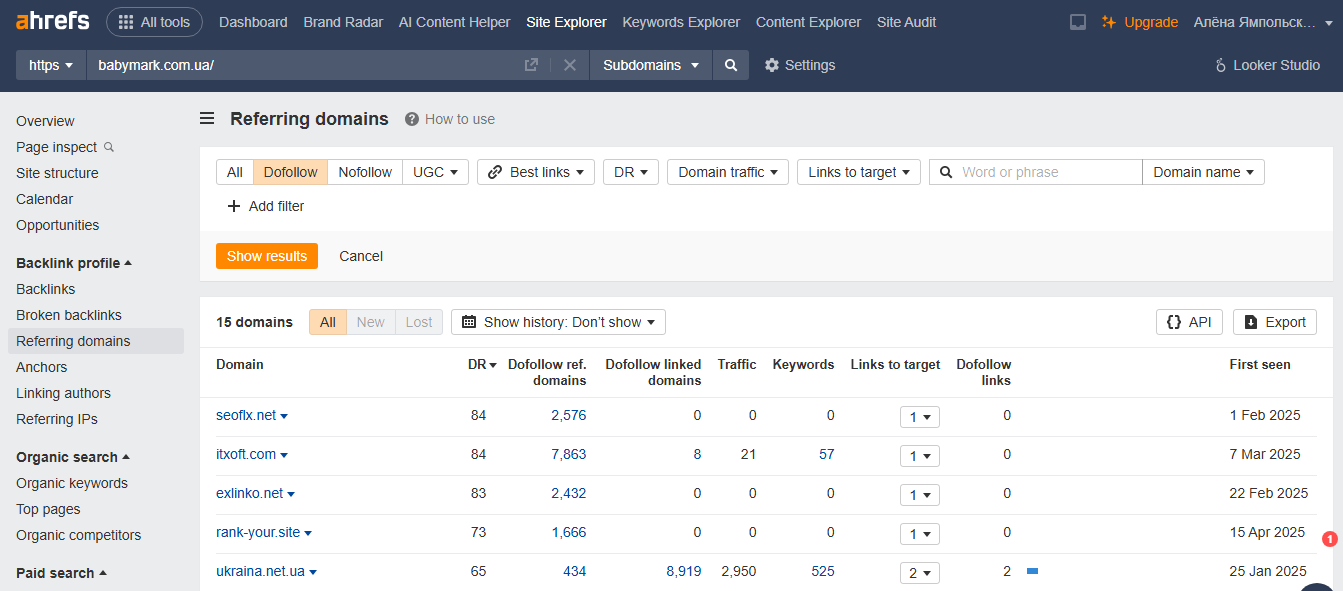Open the Subdomains mode dropdown
Image resolution: width=1343 pixels, height=591 pixels.
pyautogui.click(x=651, y=65)
